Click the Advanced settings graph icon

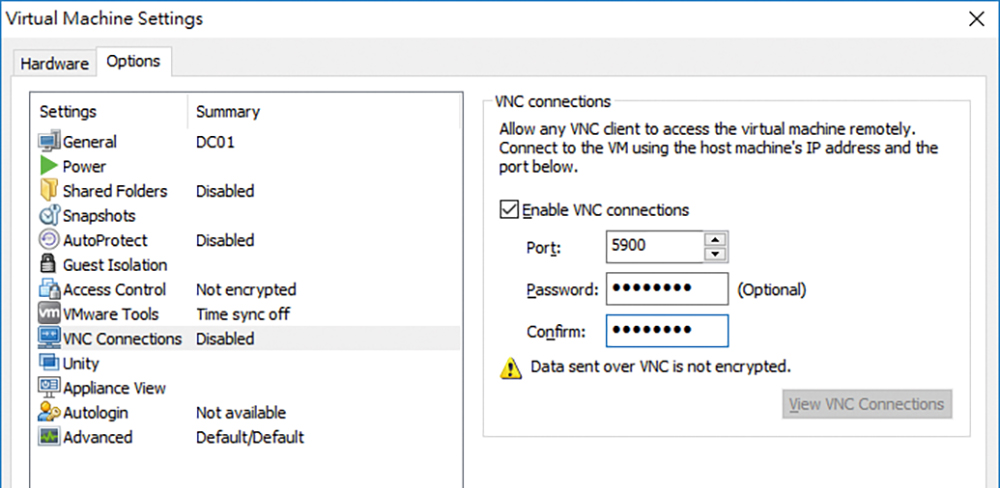coord(49,437)
